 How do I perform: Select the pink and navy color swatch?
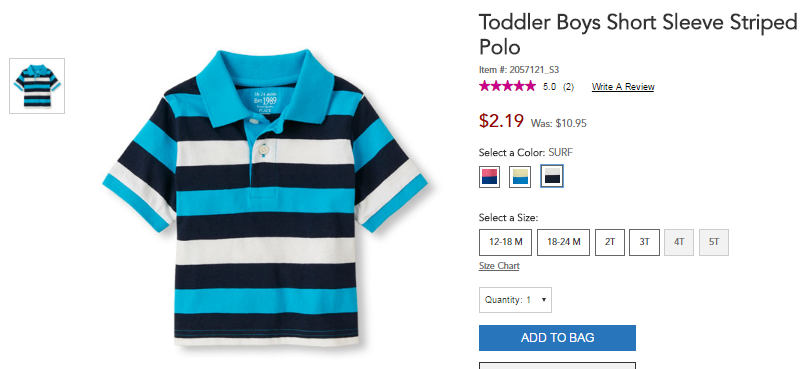[x=489, y=177]
